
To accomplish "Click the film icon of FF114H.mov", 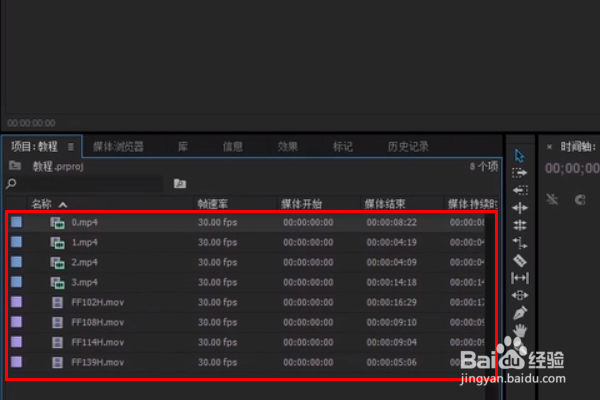I will coord(57,343).
